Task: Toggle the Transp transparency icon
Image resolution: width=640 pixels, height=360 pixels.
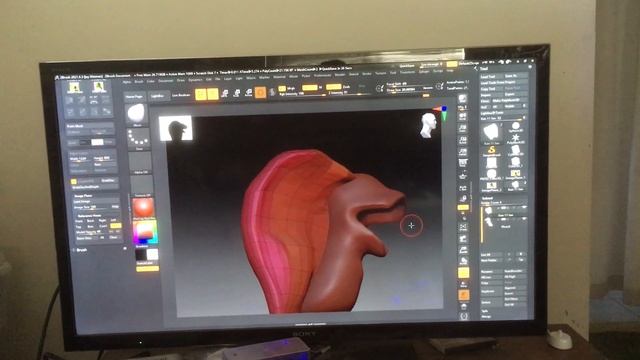Action: point(463,284)
